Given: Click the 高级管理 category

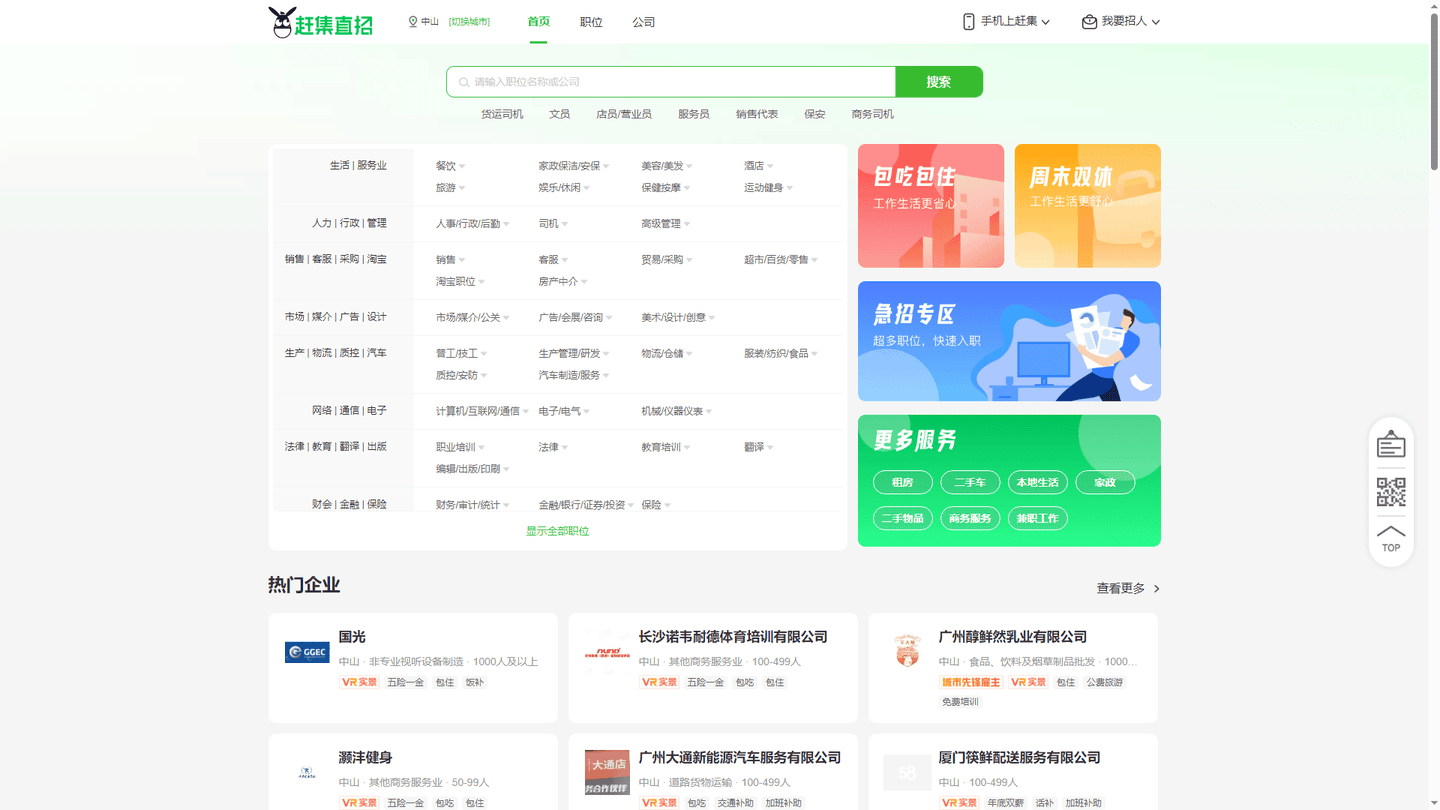Looking at the screenshot, I should click(x=661, y=224).
